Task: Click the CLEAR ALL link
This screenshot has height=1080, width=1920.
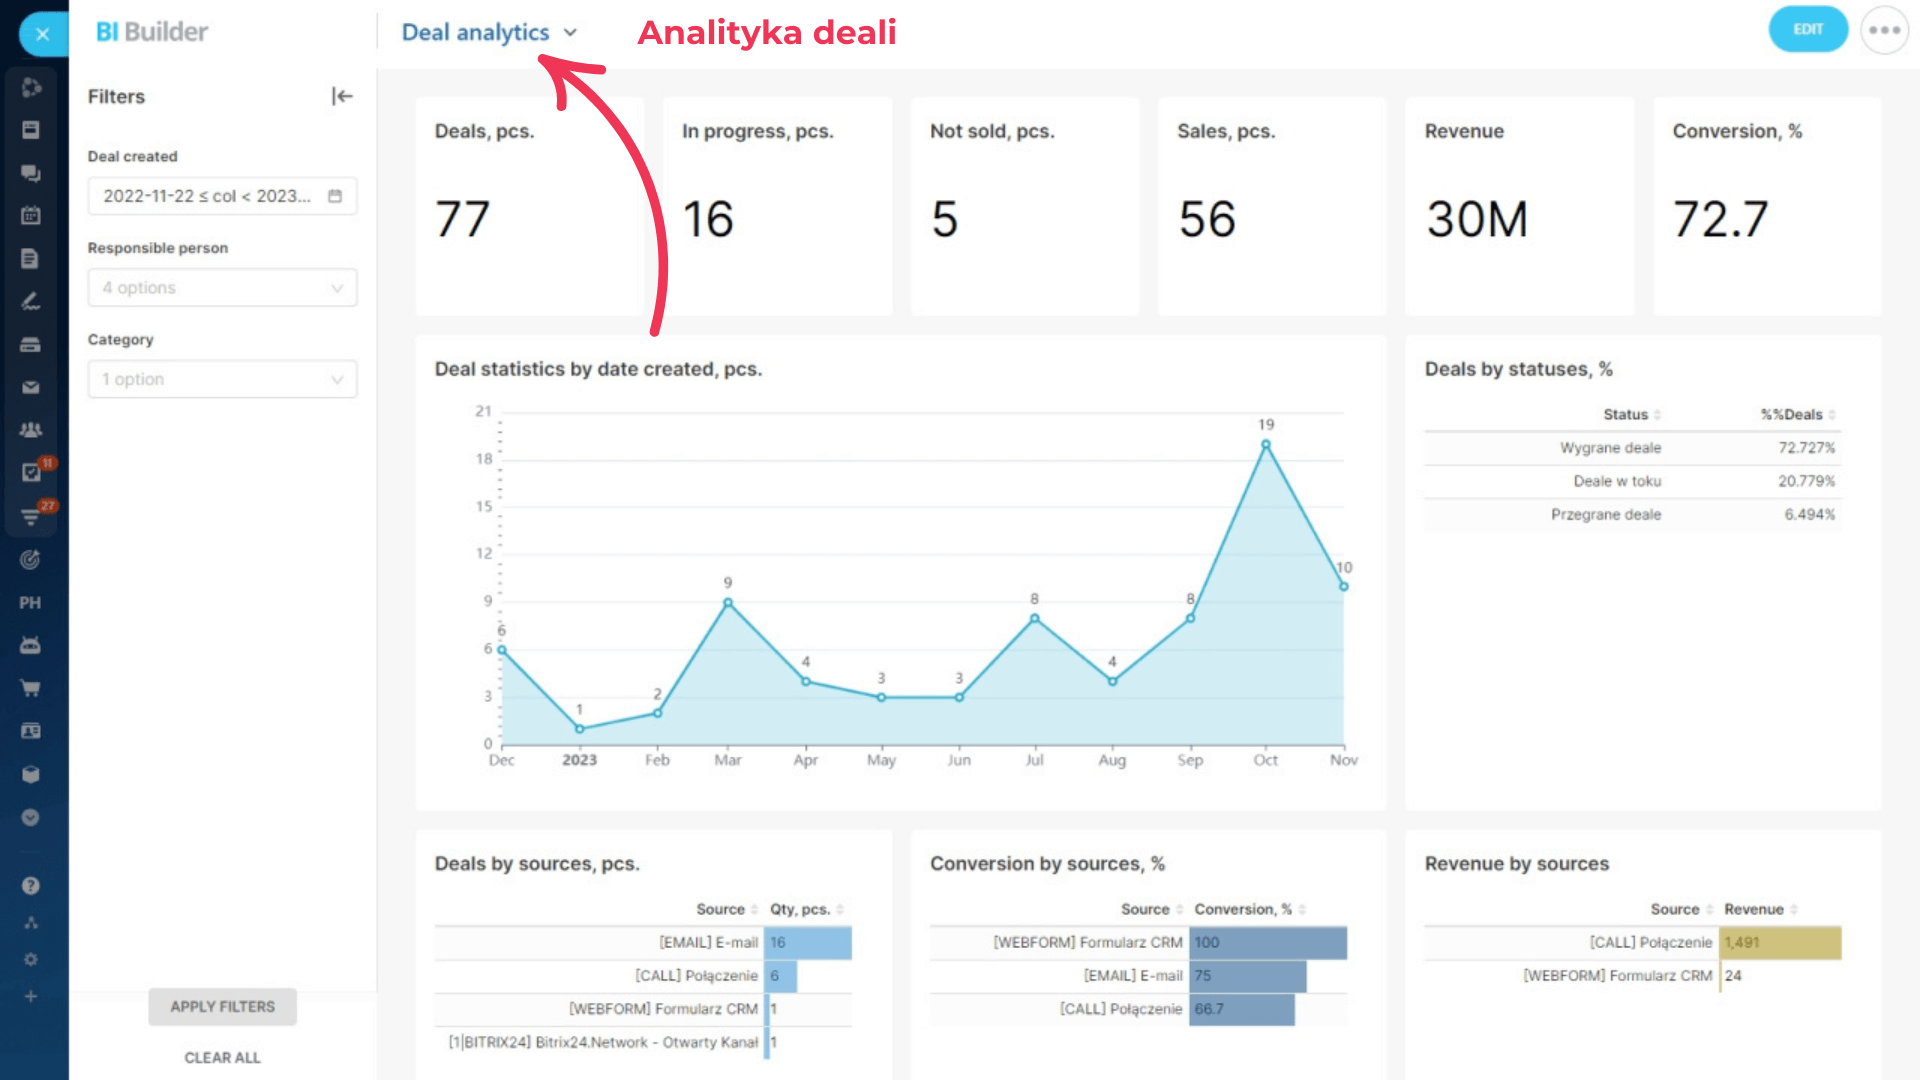Action: 222,1057
